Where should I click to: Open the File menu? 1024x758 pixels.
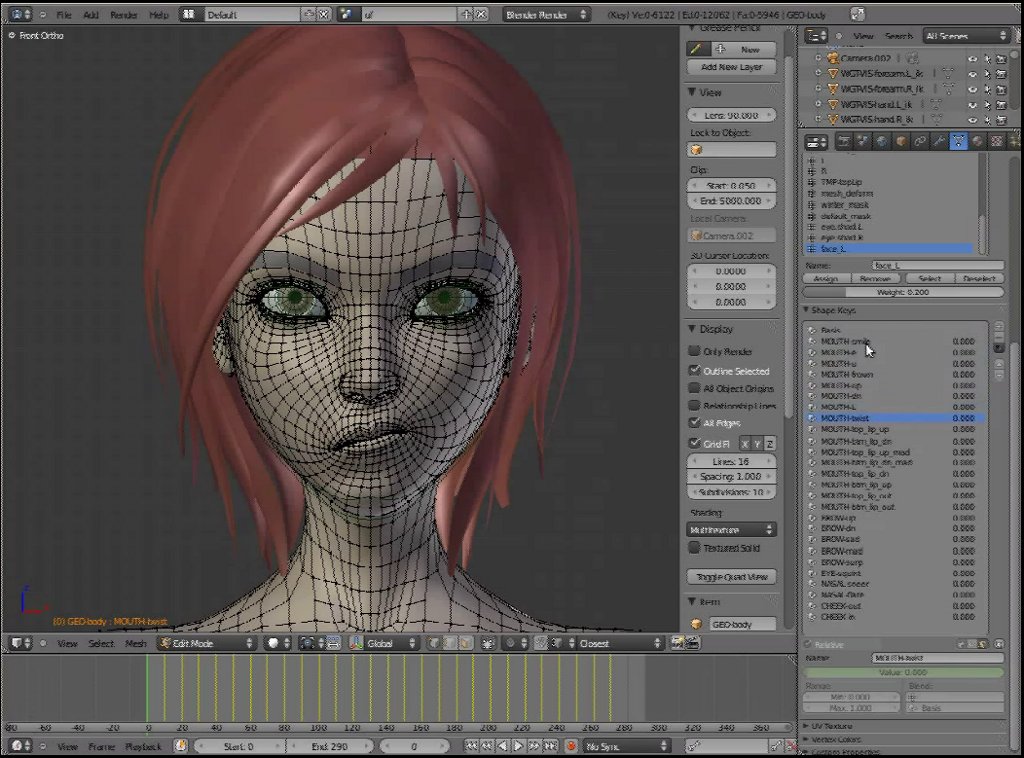[x=64, y=15]
